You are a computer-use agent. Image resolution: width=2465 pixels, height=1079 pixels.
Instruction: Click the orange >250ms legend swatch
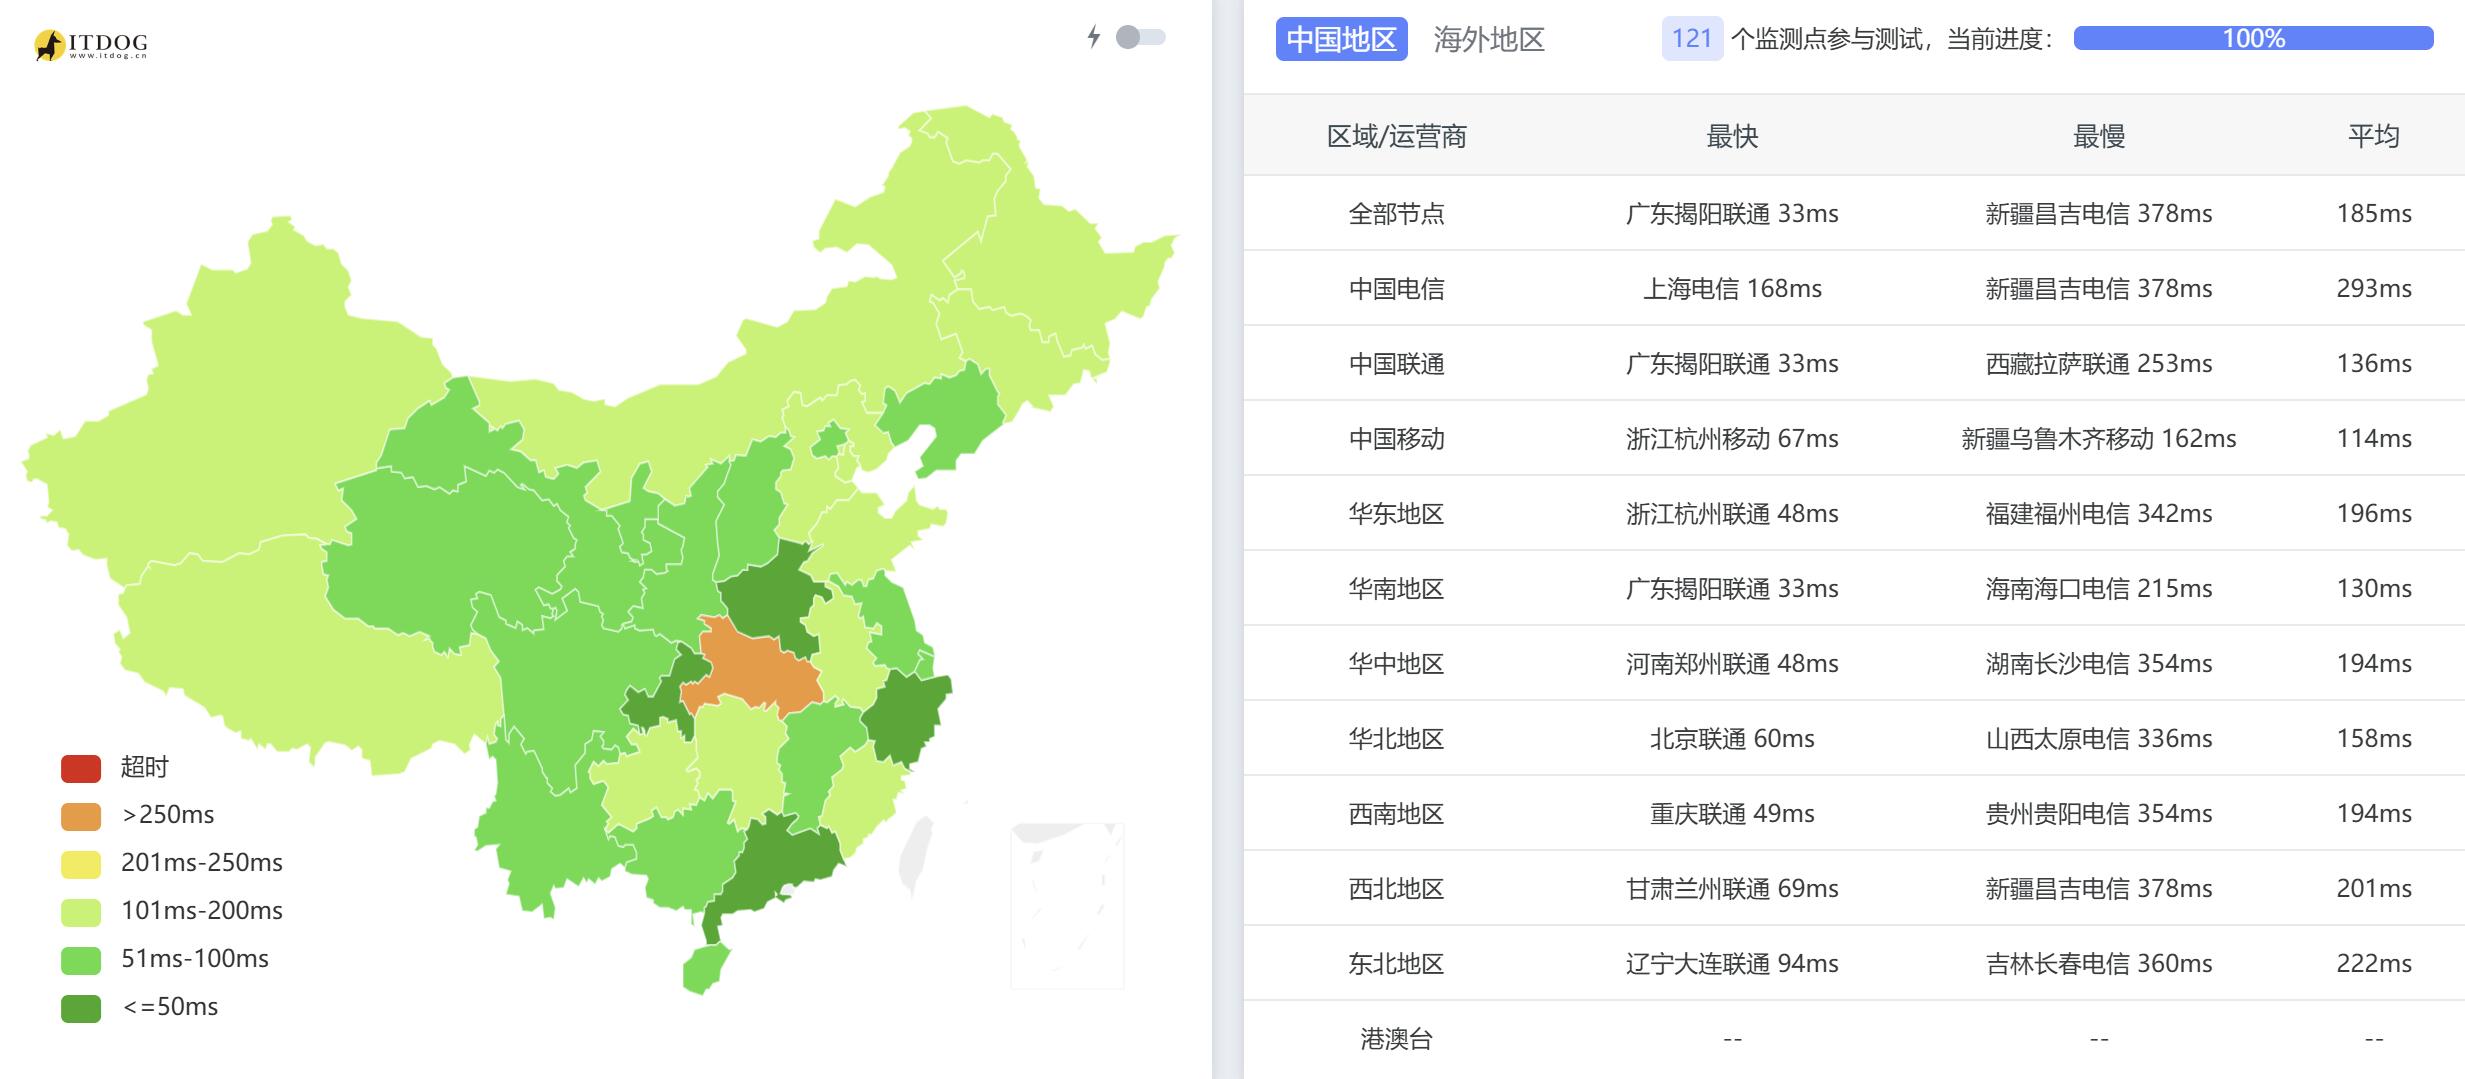pyautogui.click(x=81, y=816)
